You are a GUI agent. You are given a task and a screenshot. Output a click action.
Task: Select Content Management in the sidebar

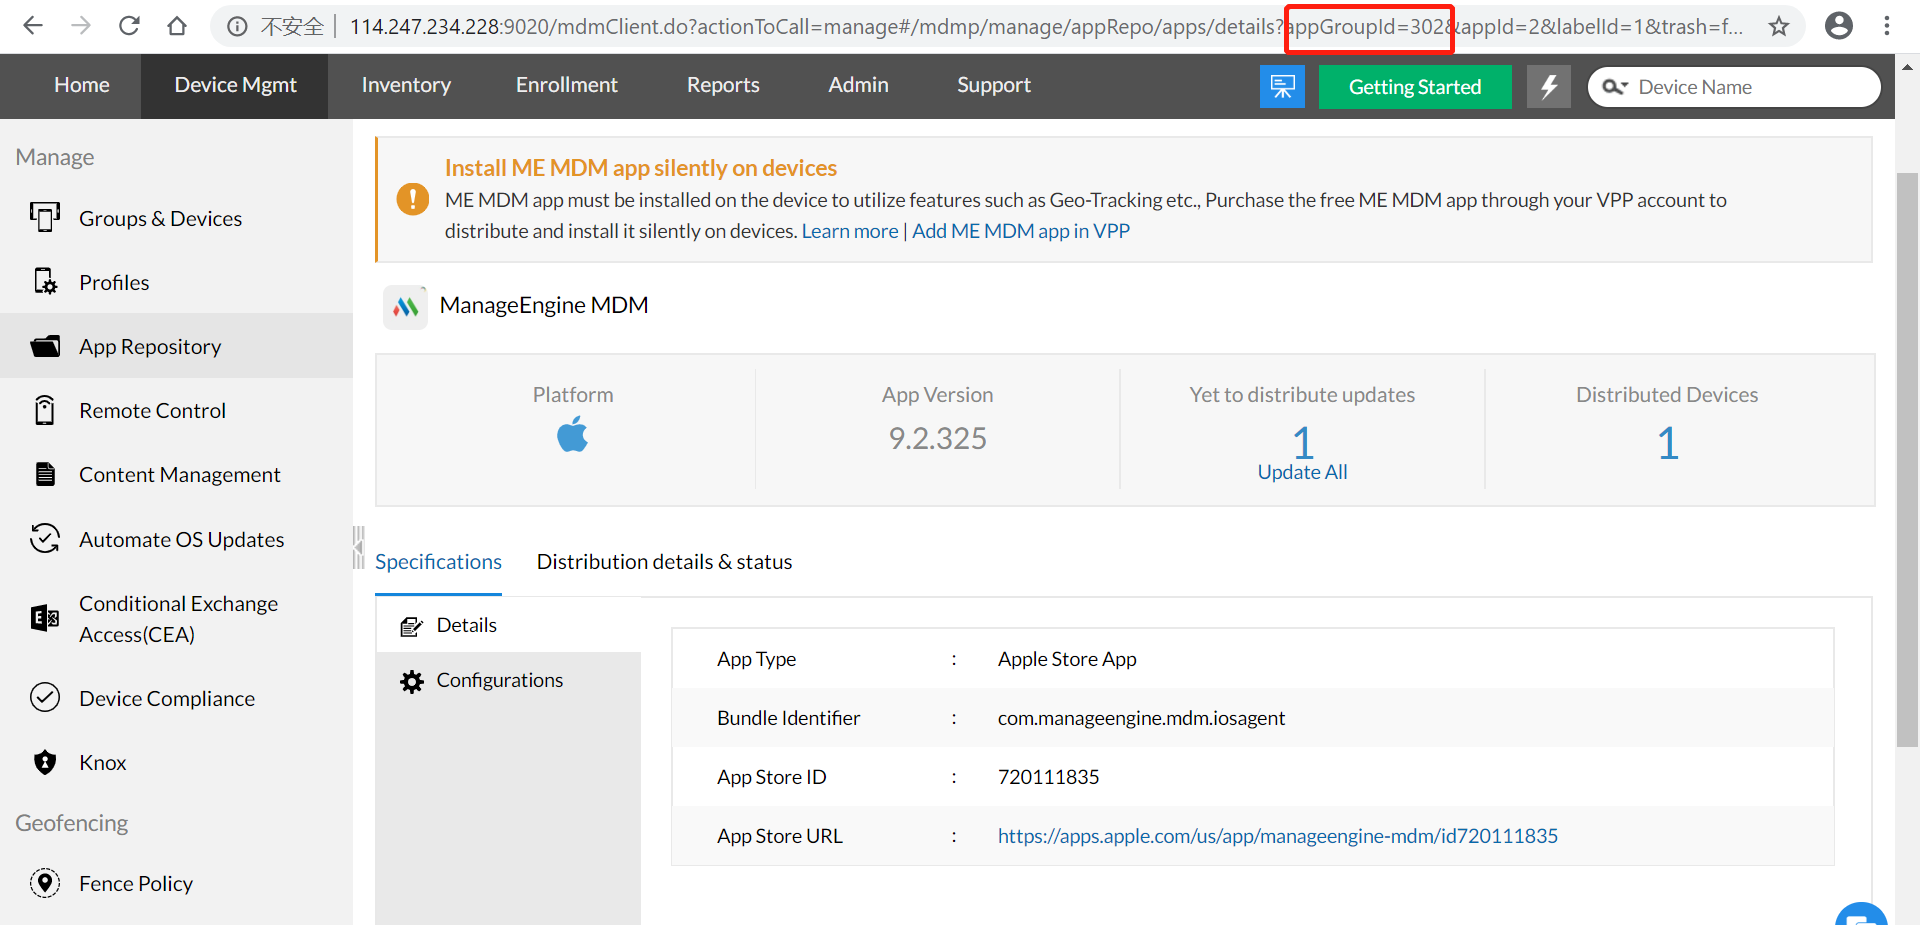pos(176,474)
